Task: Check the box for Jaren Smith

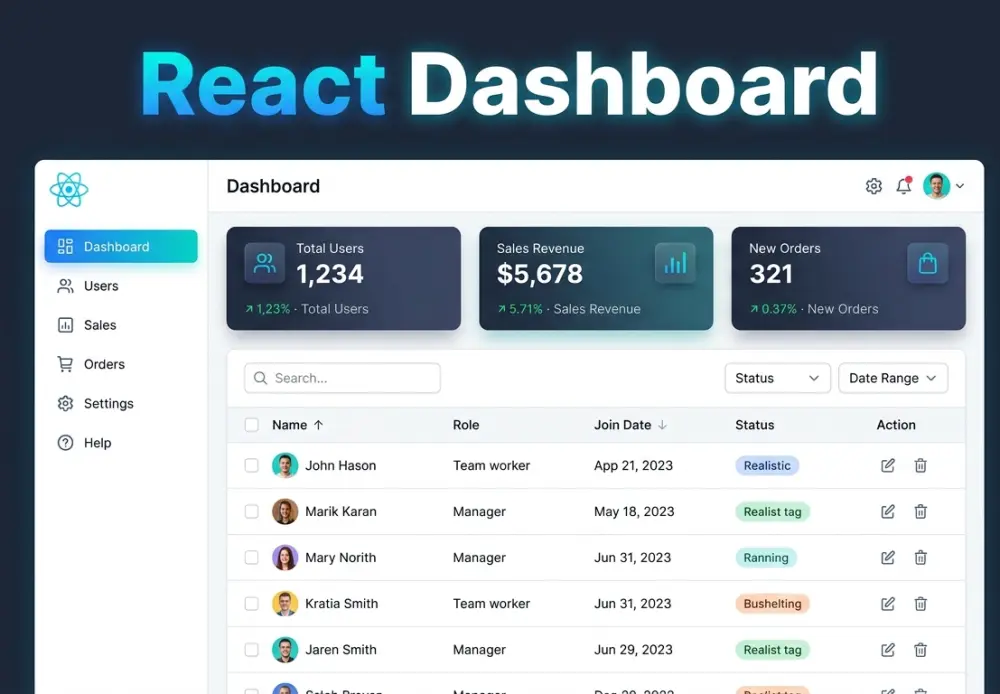Action: click(x=252, y=649)
